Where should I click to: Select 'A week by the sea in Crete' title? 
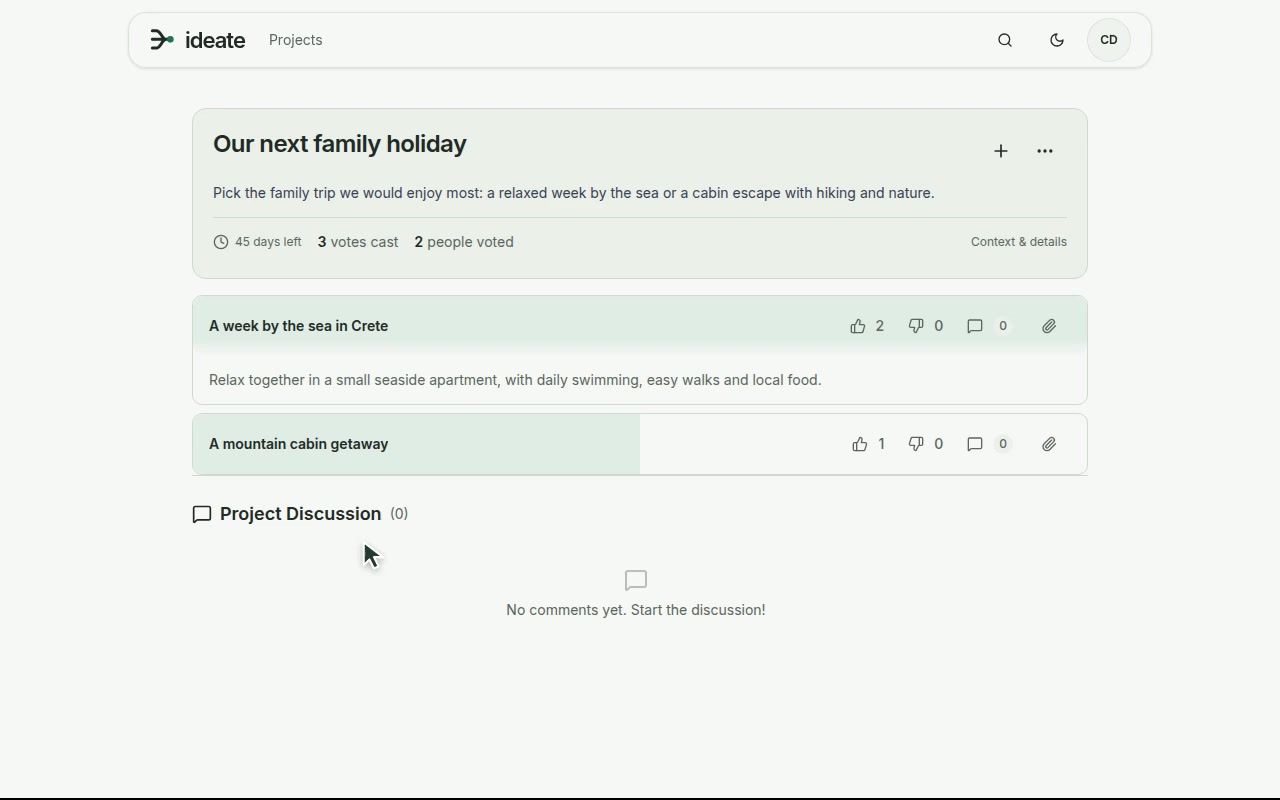298,326
